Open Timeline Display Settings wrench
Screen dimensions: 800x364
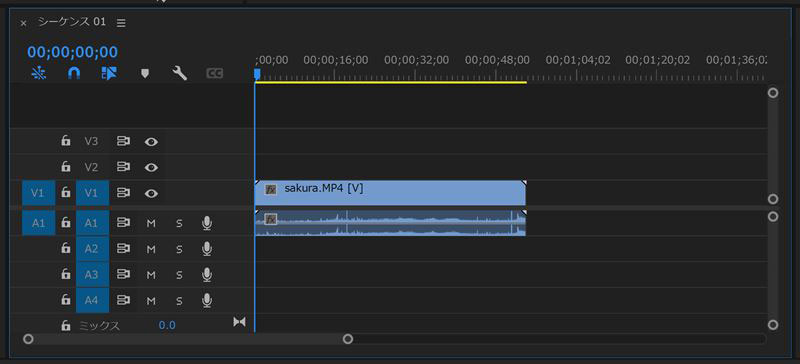click(x=180, y=74)
